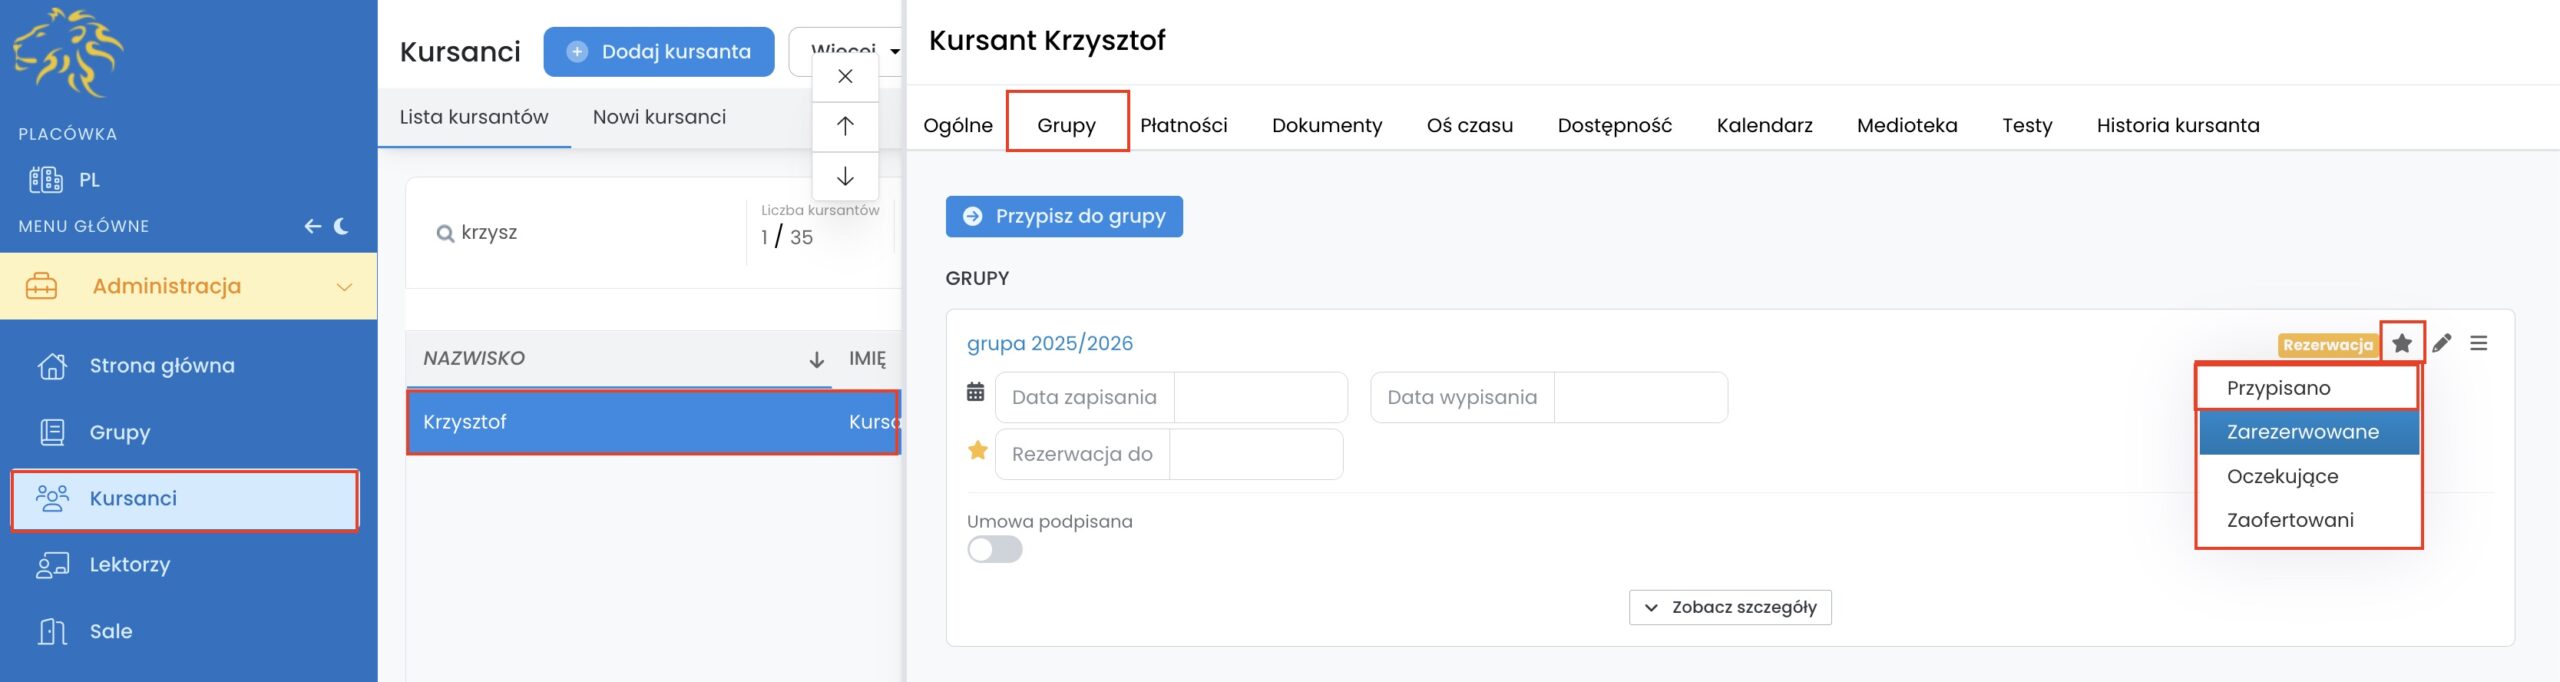
Task: Click Przypisz do grupy button
Action: tap(1064, 217)
